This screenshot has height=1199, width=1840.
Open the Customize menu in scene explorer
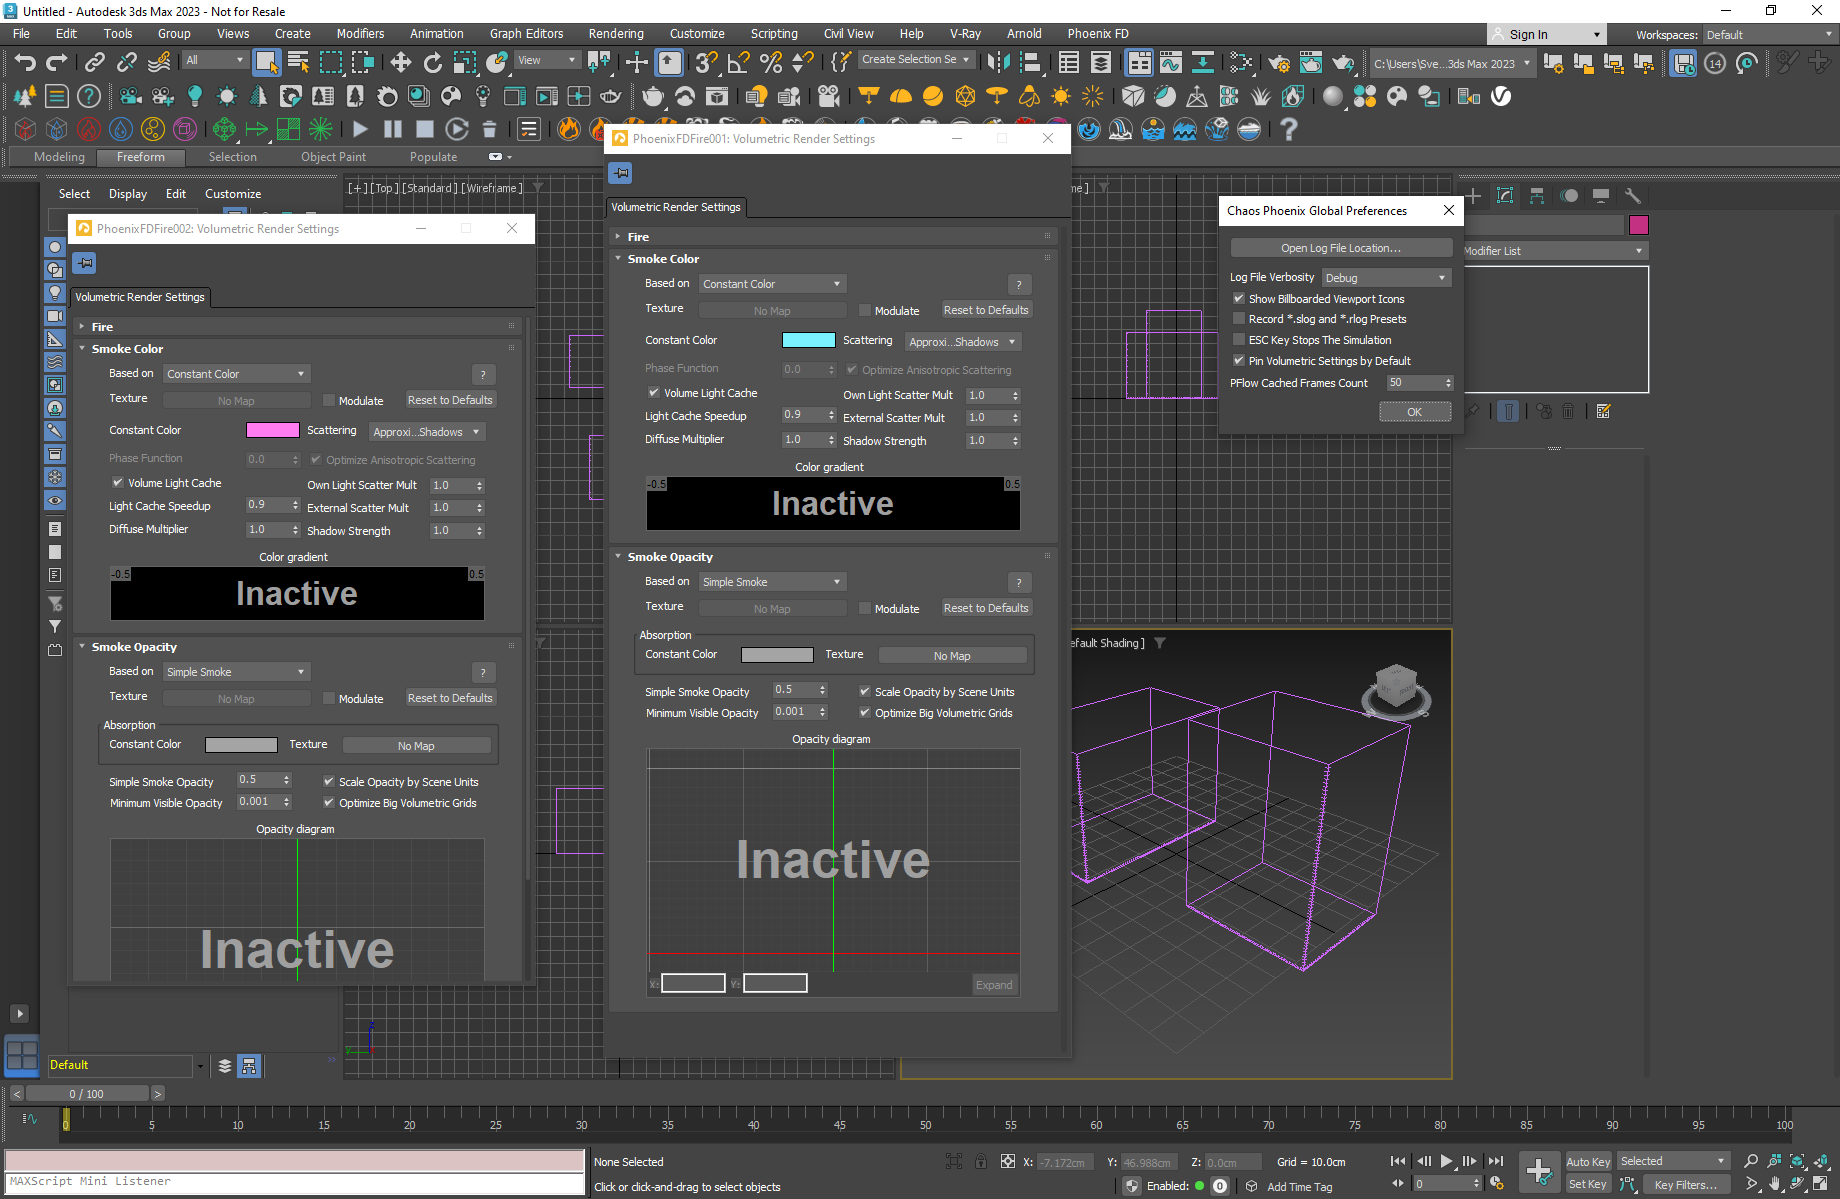pos(233,194)
